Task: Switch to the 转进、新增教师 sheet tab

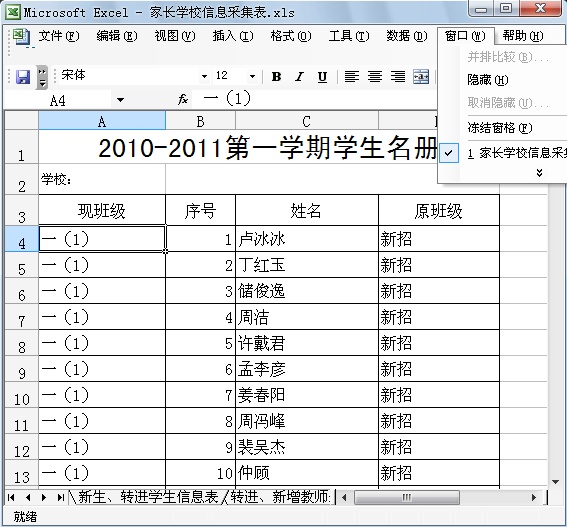Action: [280, 497]
